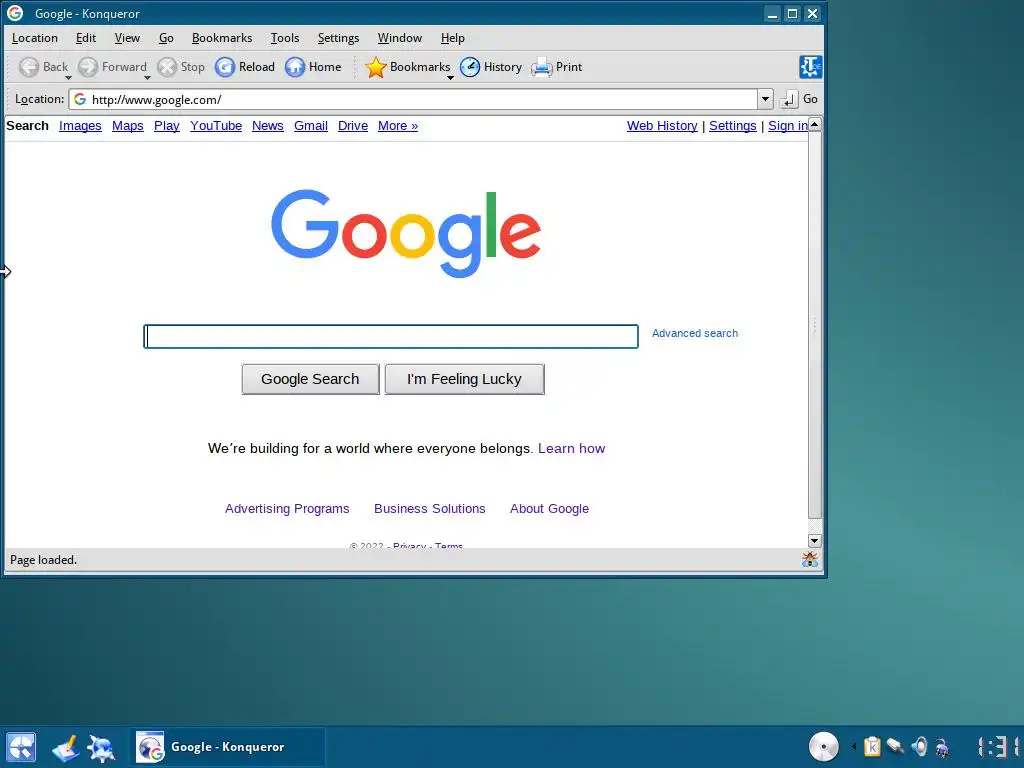Click the Forward arrow icon

click(88, 67)
